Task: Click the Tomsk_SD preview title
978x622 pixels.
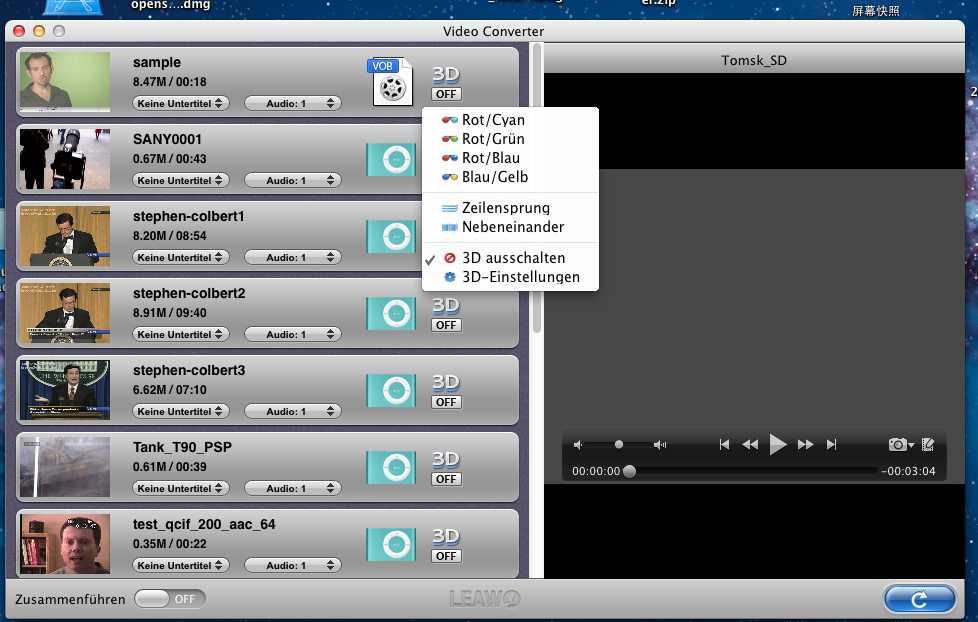Action: tap(753, 61)
